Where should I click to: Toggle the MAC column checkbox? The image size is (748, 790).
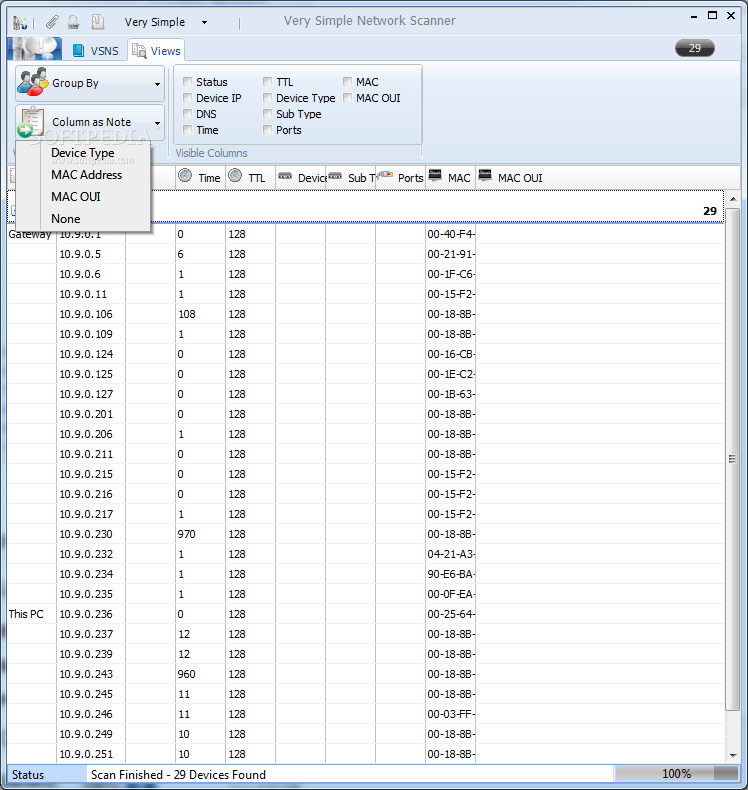point(348,81)
